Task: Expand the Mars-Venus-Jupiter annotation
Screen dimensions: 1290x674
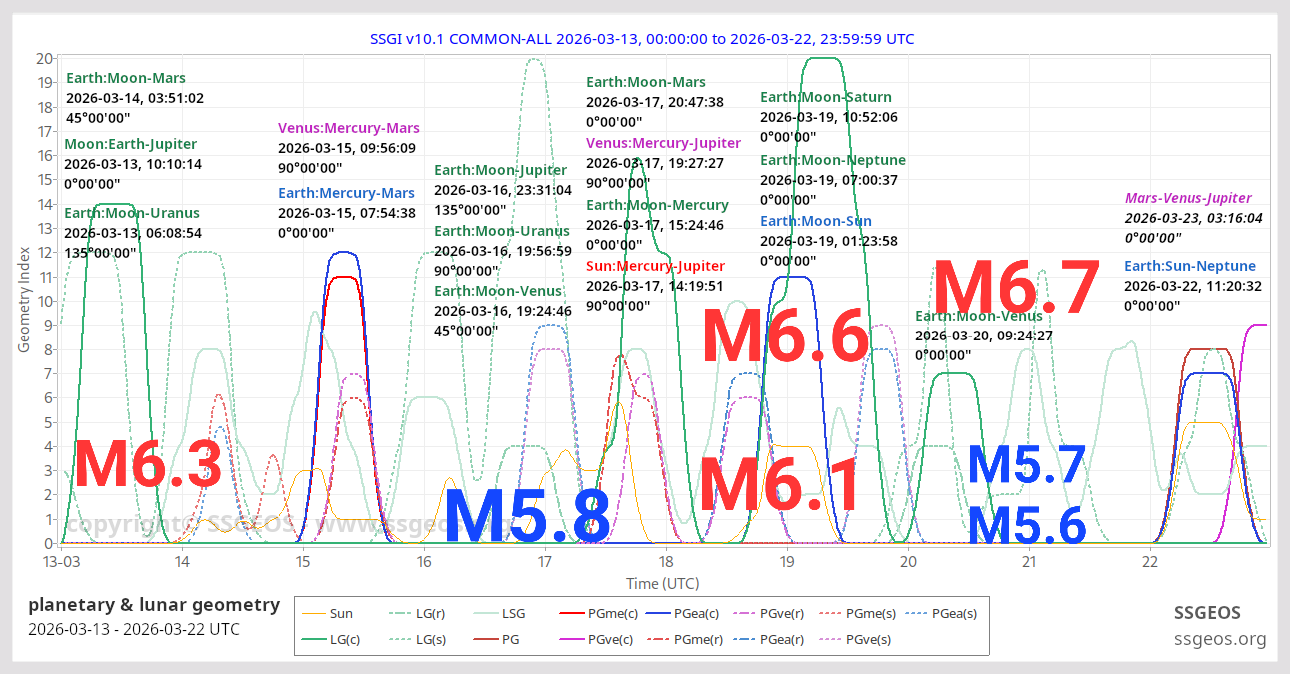Action: coord(1189,197)
